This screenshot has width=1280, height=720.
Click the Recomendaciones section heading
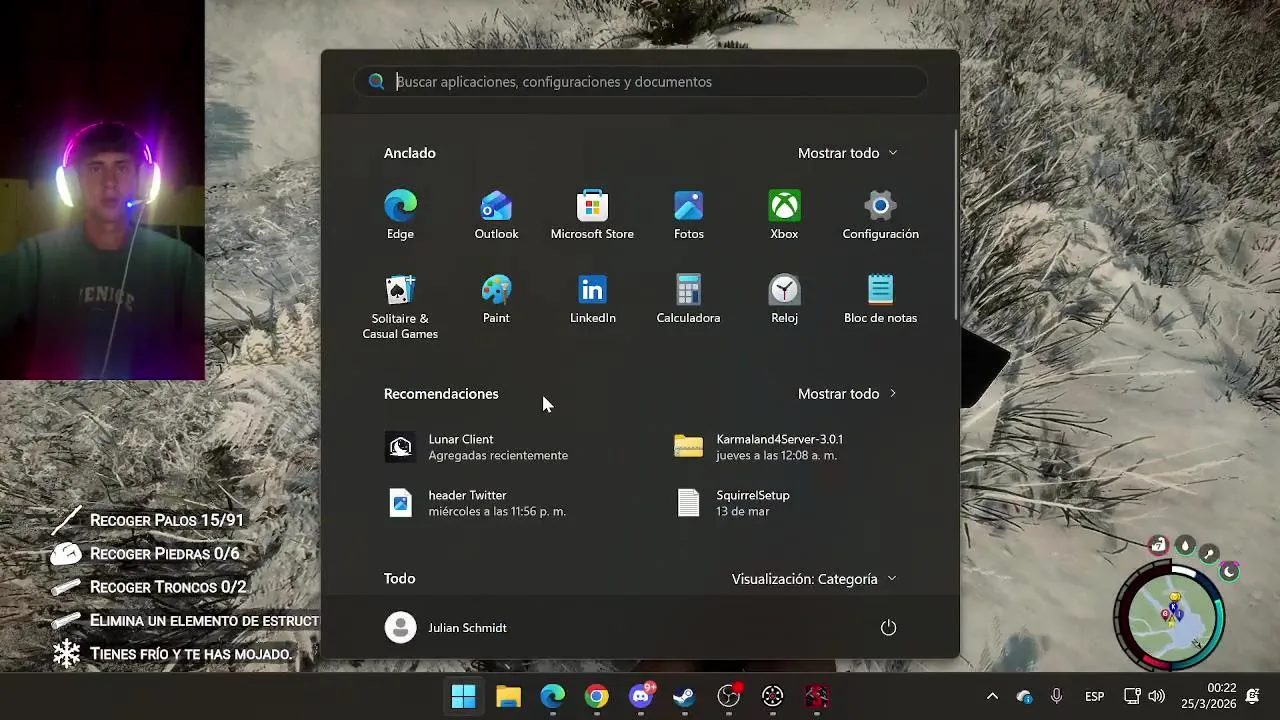tap(441, 394)
